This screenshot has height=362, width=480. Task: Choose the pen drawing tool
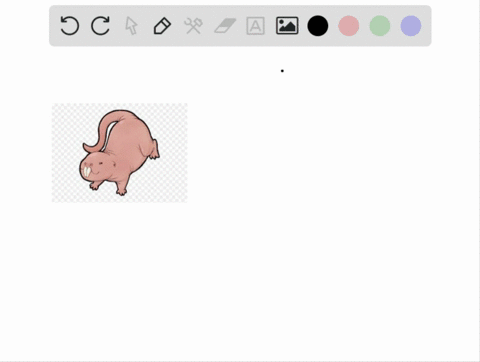(x=162, y=26)
